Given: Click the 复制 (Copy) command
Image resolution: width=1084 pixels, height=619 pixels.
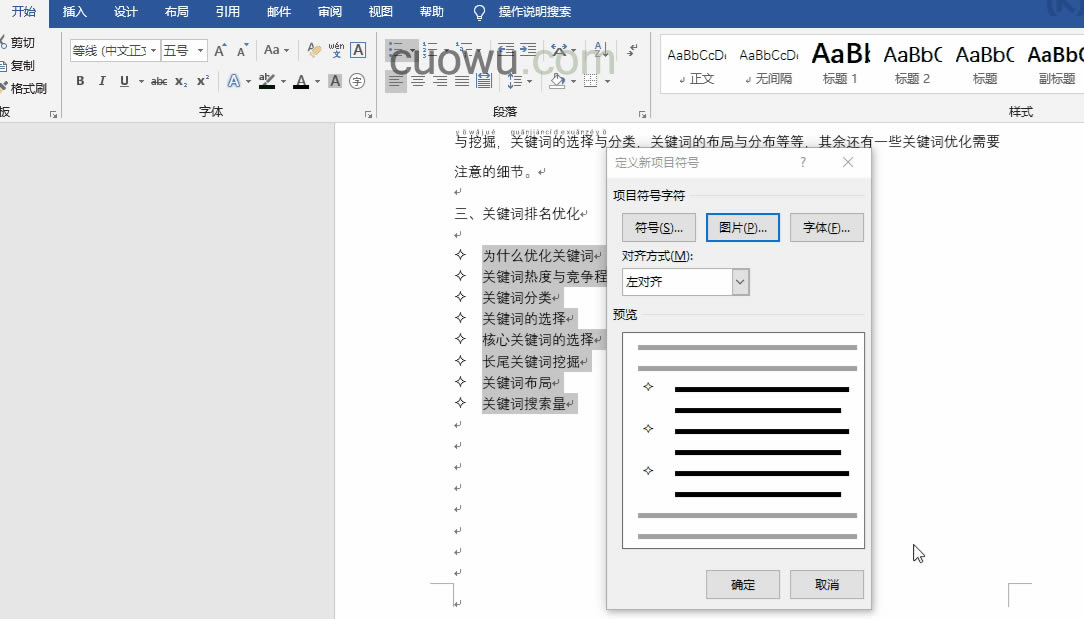Looking at the screenshot, I should point(18,66).
